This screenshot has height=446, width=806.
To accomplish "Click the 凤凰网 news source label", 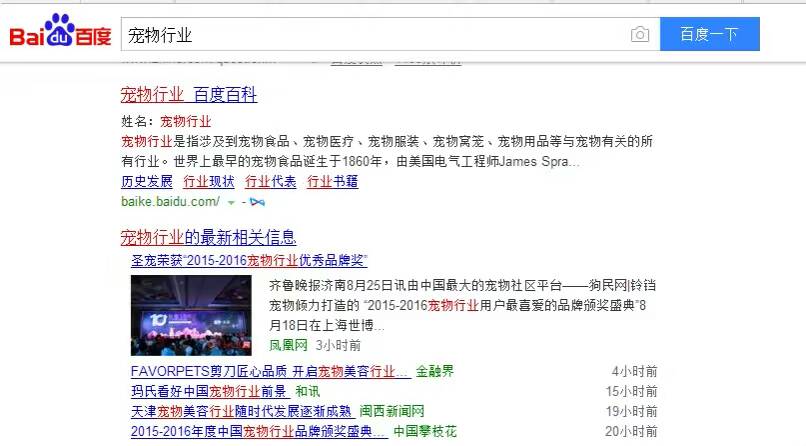I will click(288, 345).
